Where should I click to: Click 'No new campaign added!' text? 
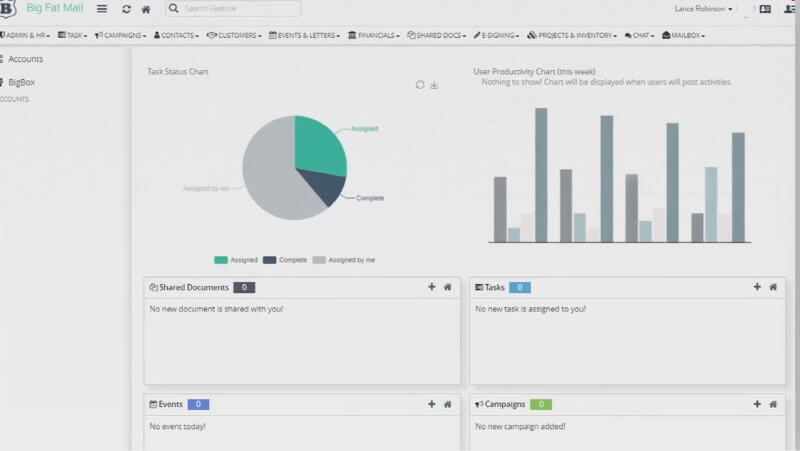pyautogui.click(x=520, y=426)
